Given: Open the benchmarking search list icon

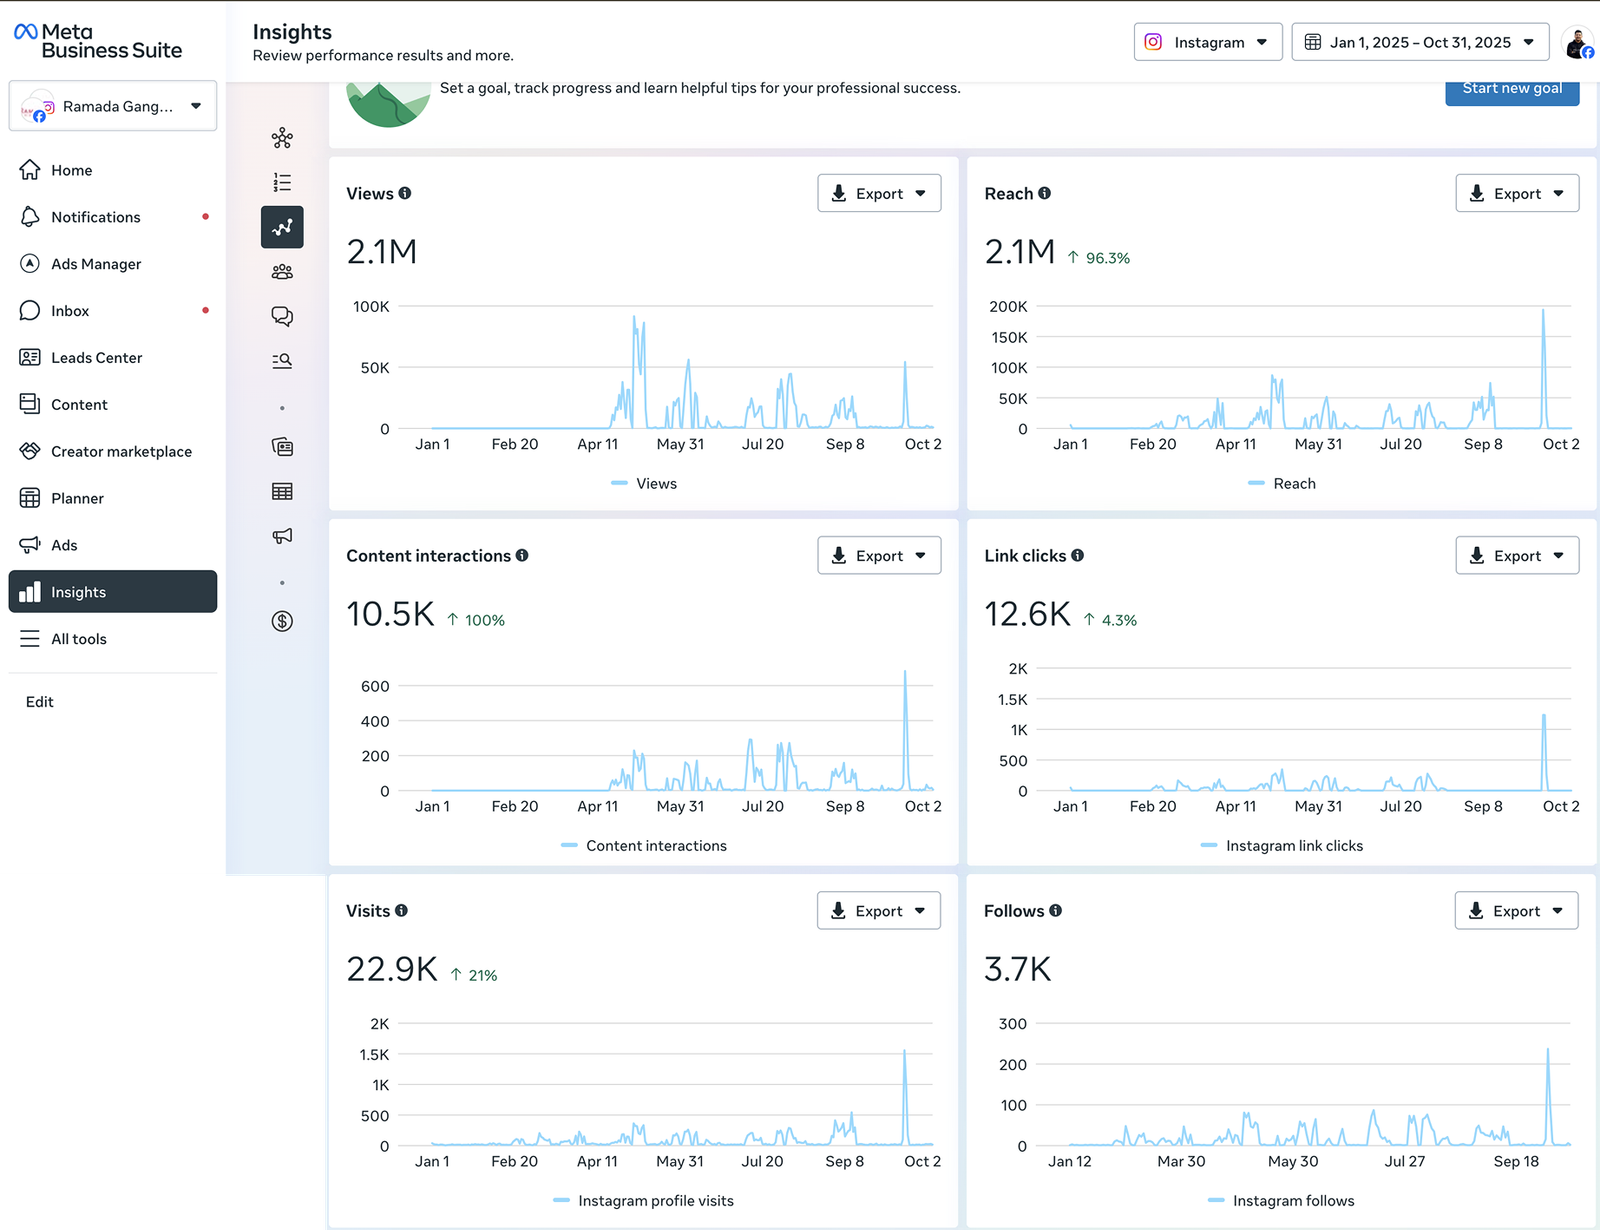Looking at the screenshot, I should pyautogui.click(x=282, y=360).
